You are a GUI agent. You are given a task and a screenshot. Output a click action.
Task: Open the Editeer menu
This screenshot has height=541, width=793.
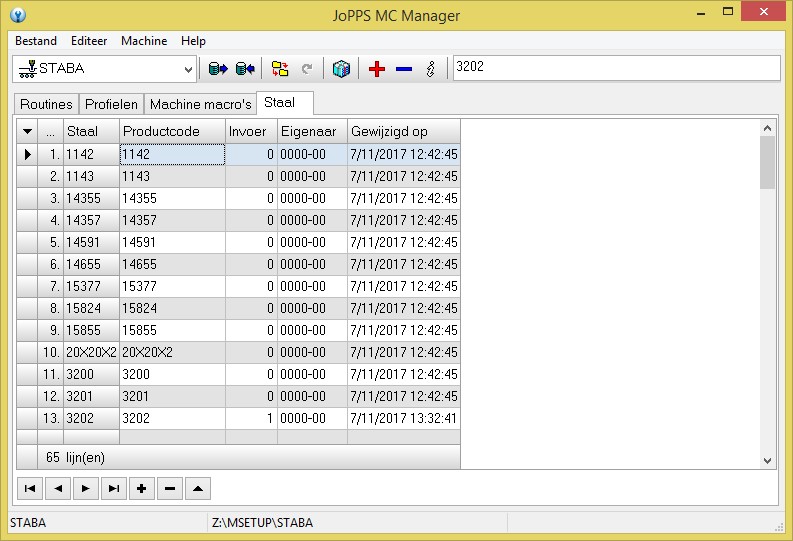[x=89, y=41]
